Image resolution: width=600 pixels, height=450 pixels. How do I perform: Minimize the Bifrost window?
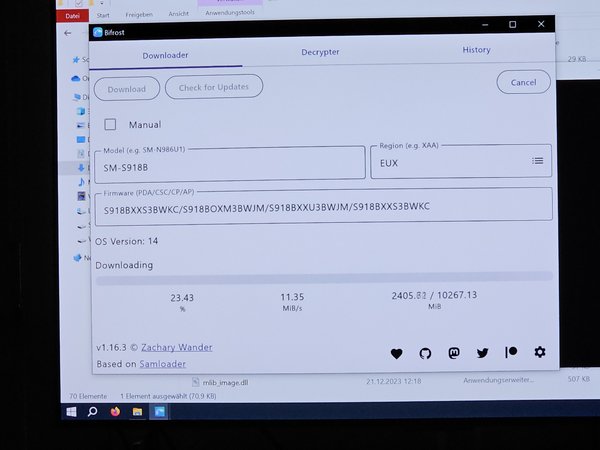[485, 25]
